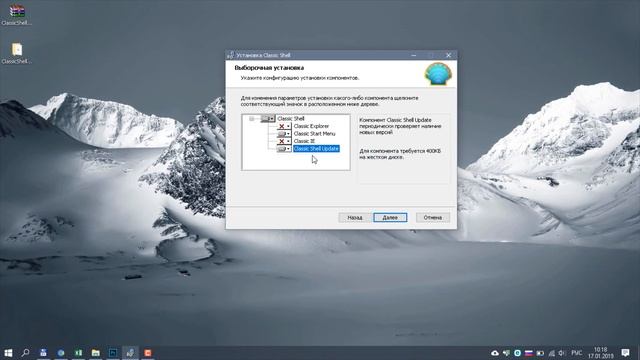Open the feature dropdown for Classic IE
Image resolution: width=640 pixels, height=360 pixels.
click(x=284, y=141)
